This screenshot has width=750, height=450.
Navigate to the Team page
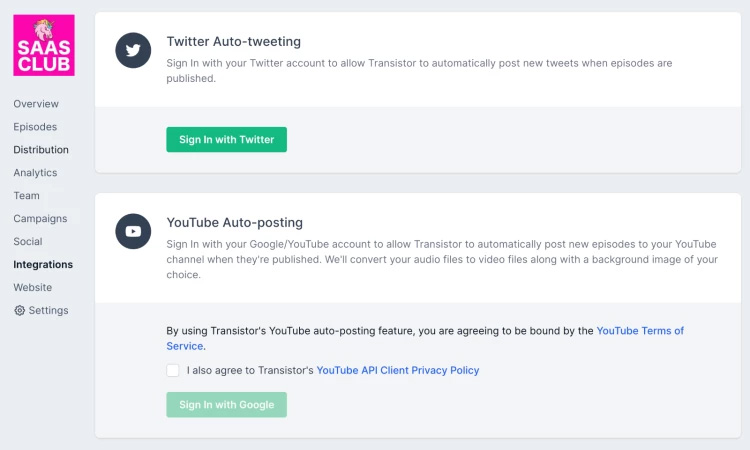(x=26, y=196)
